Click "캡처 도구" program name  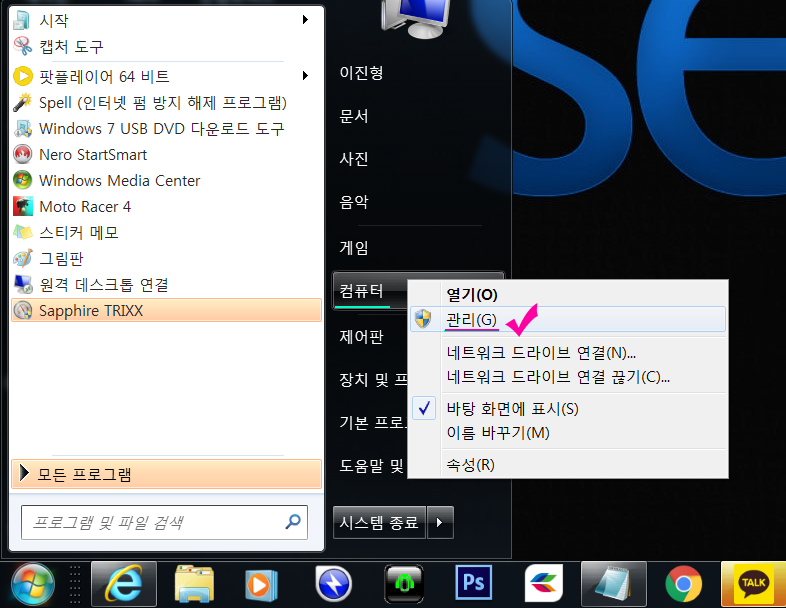(72, 47)
